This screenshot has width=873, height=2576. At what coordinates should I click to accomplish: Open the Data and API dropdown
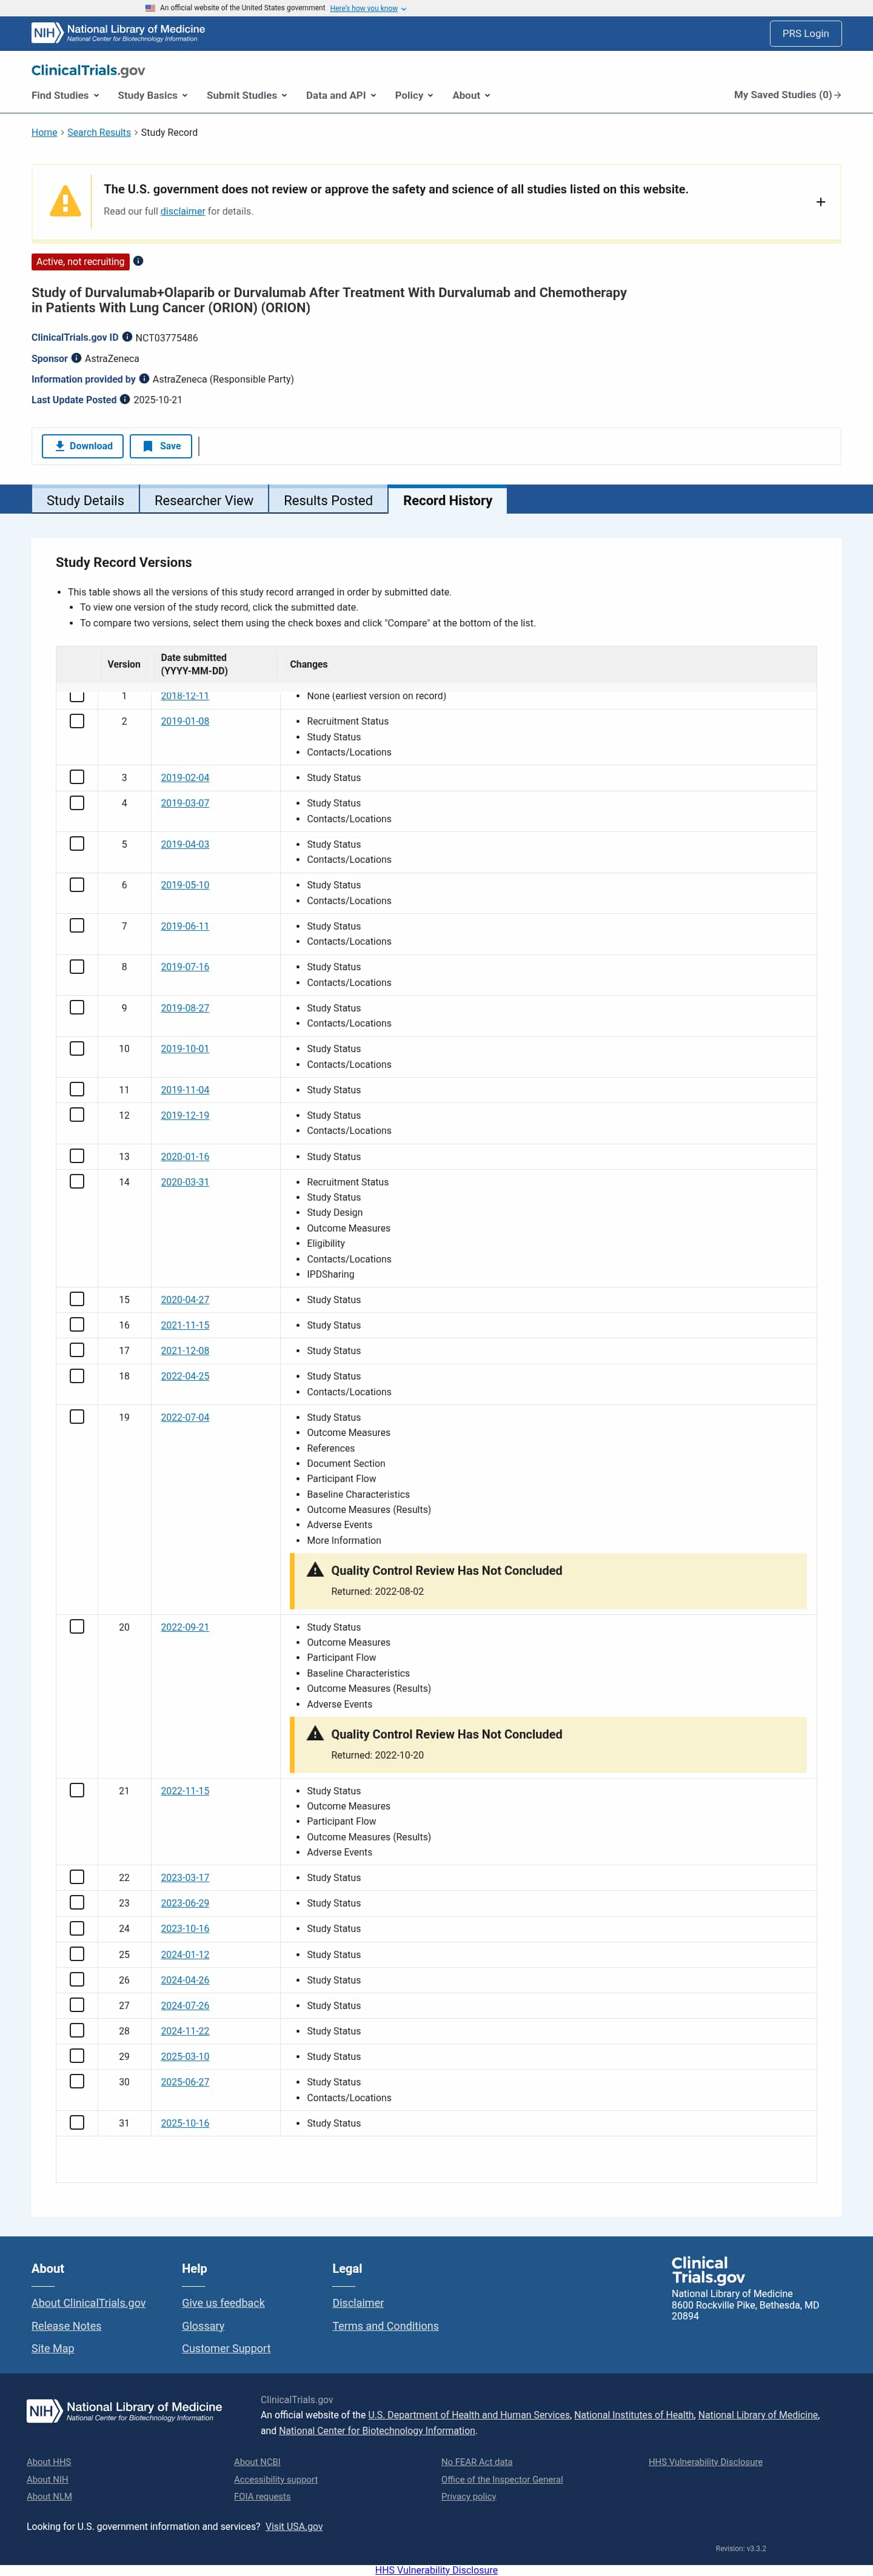[x=341, y=95]
